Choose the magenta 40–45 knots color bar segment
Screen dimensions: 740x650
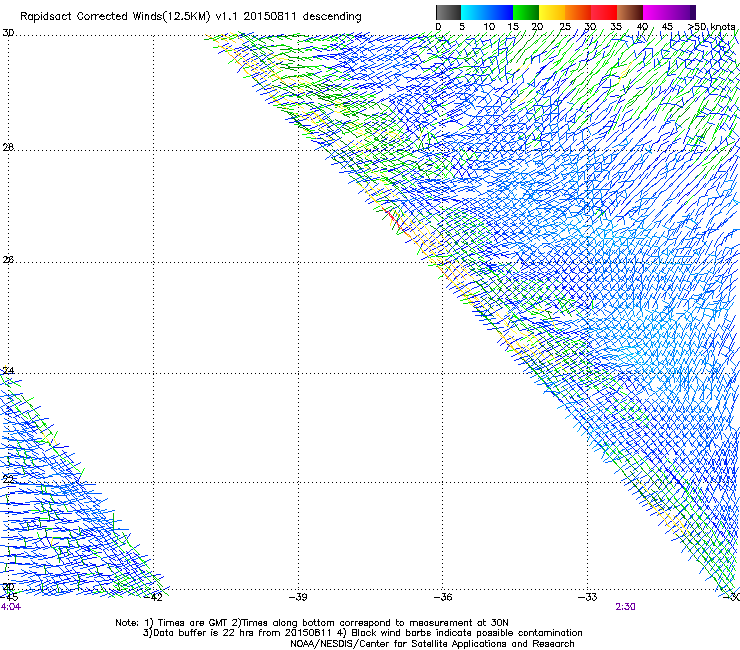[656, 12]
